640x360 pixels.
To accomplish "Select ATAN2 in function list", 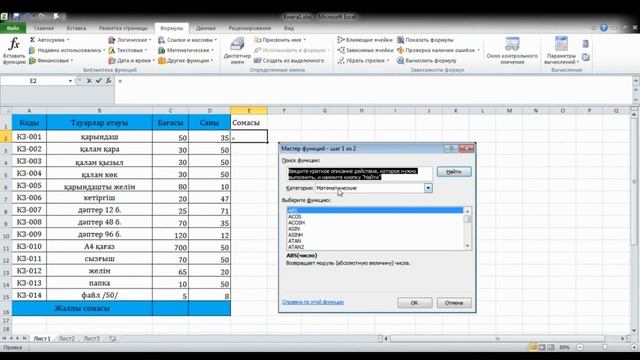I will point(296,247).
